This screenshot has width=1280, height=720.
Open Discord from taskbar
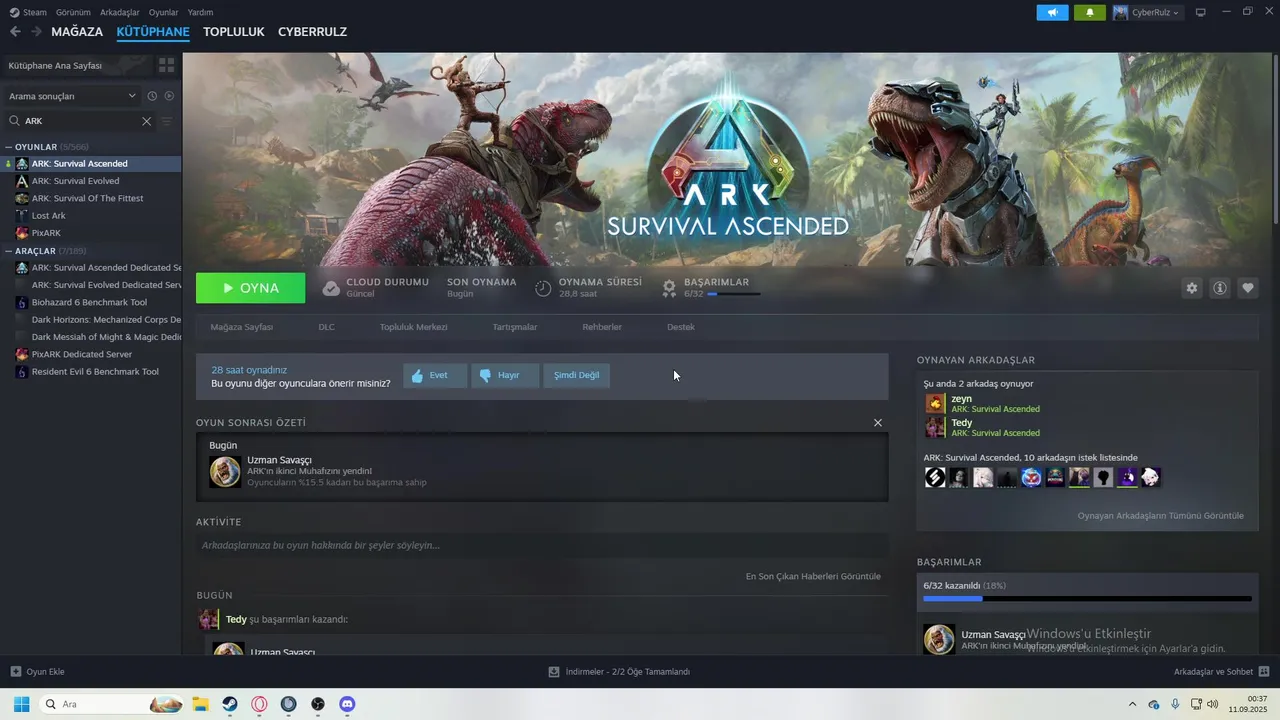pos(347,704)
